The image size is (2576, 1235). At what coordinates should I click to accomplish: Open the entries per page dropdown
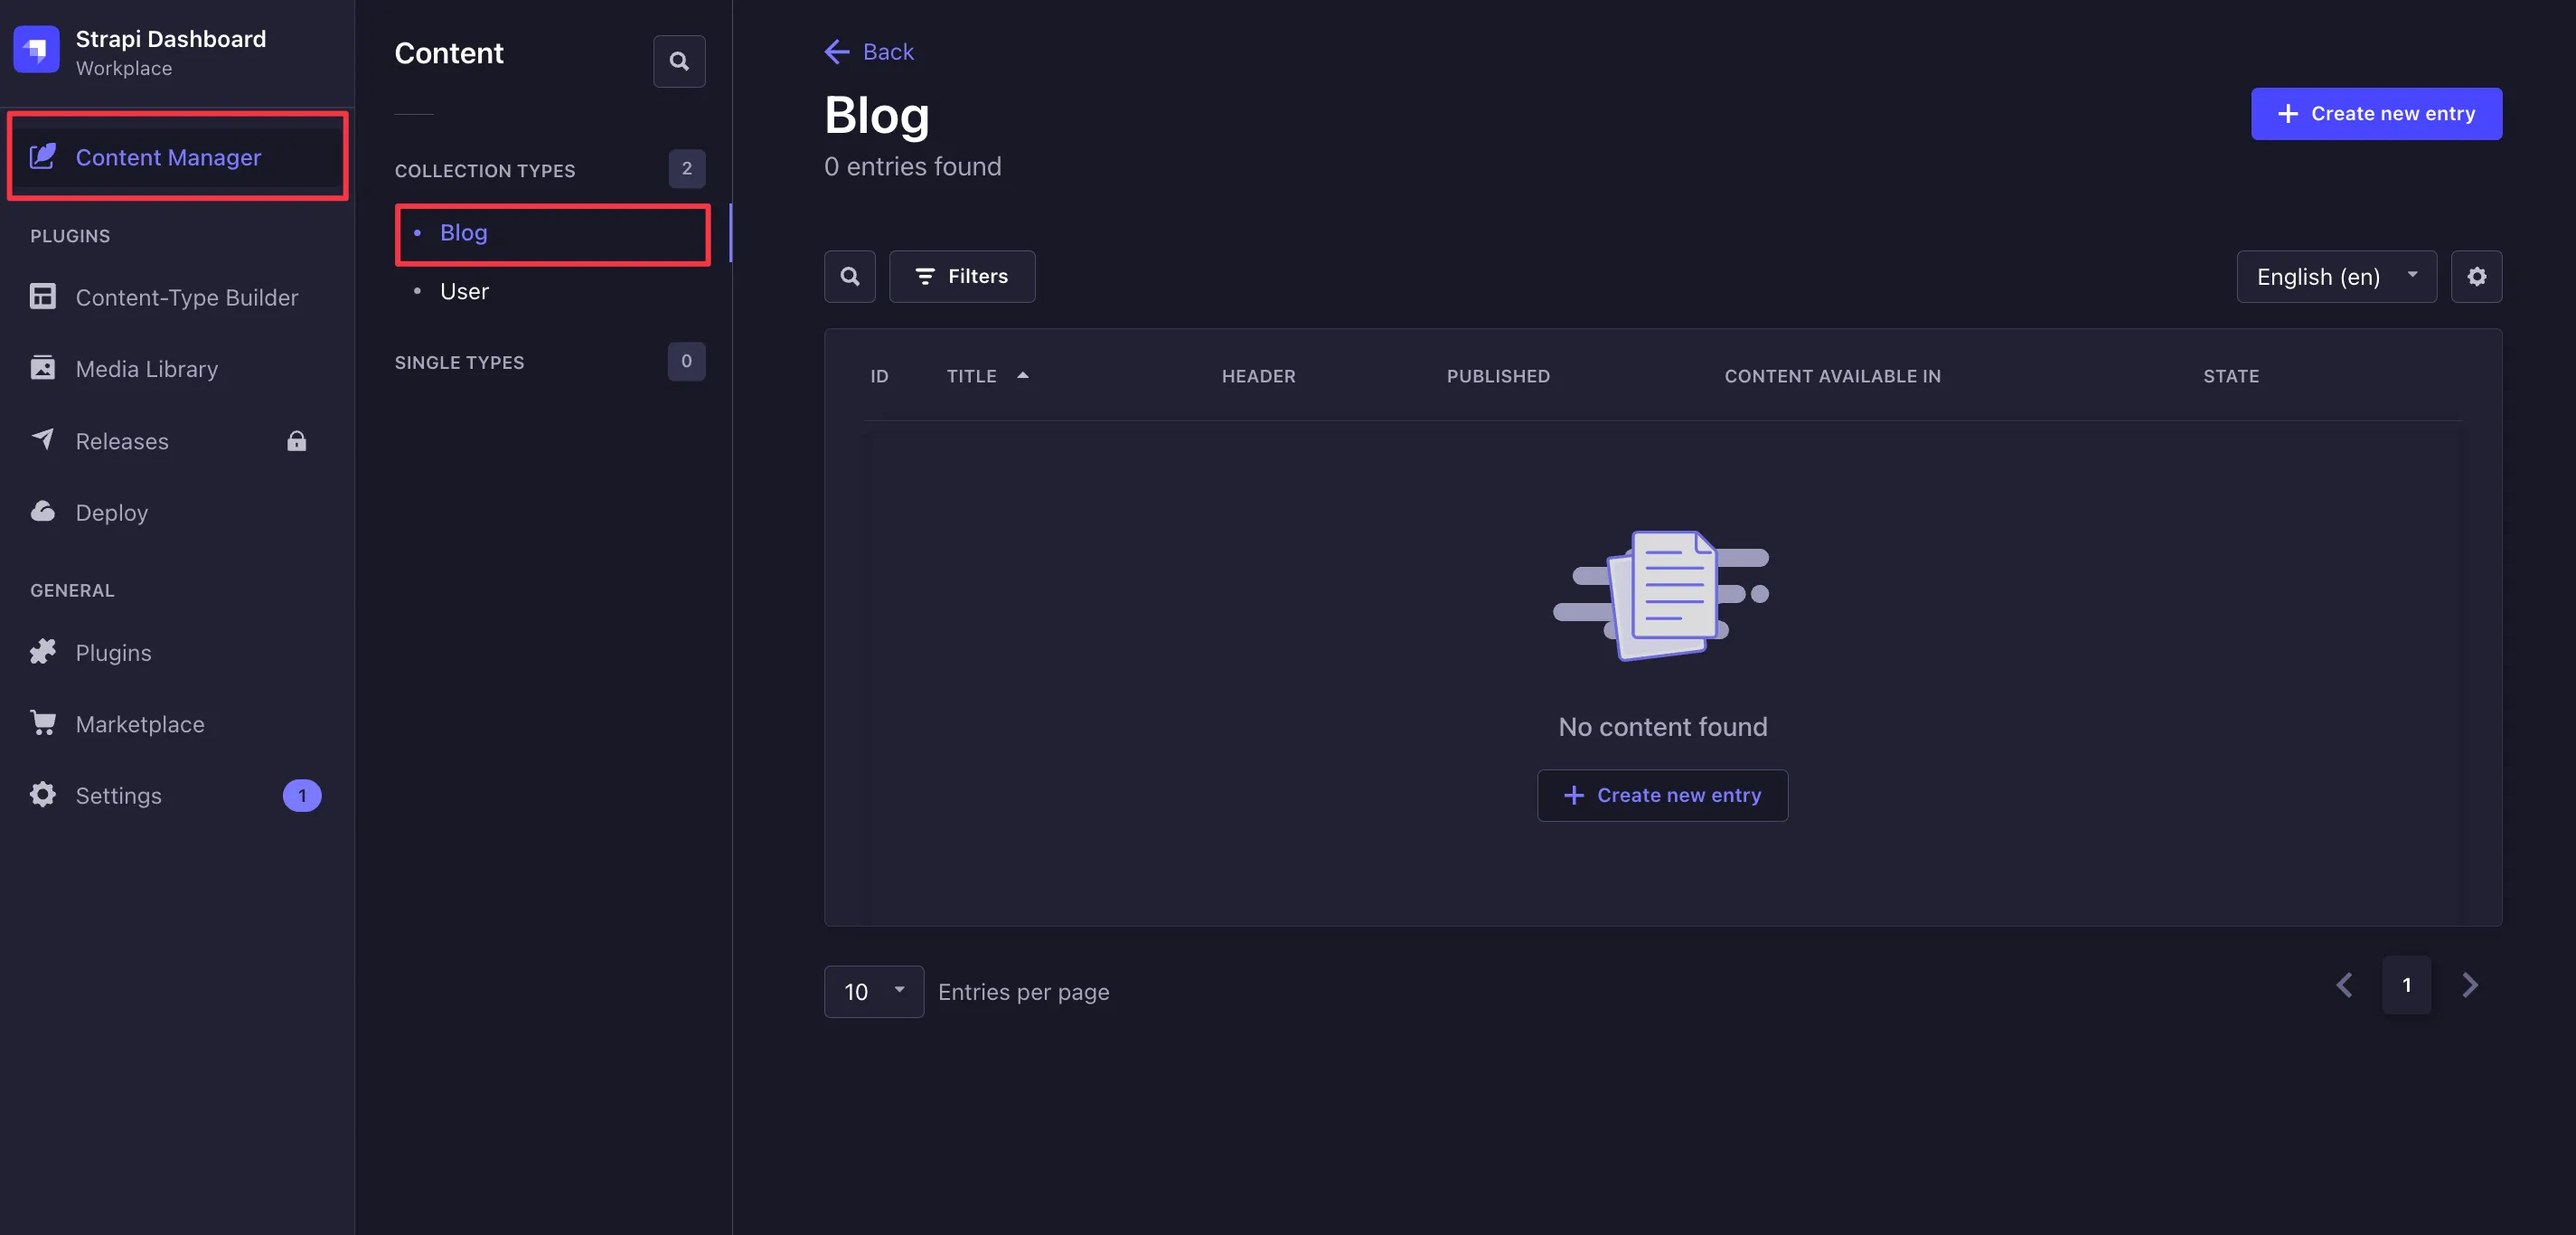coord(872,990)
